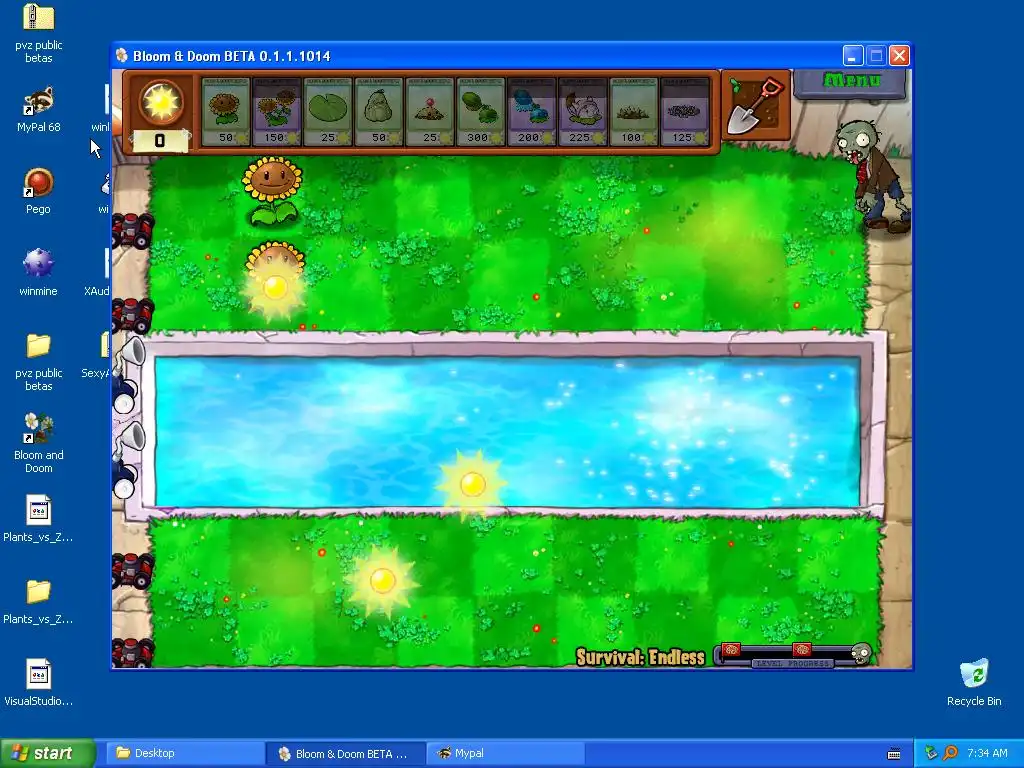This screenshot has width=1024, height=768.
Task: Click the magnifier icon in system tray
Action: 950,753
